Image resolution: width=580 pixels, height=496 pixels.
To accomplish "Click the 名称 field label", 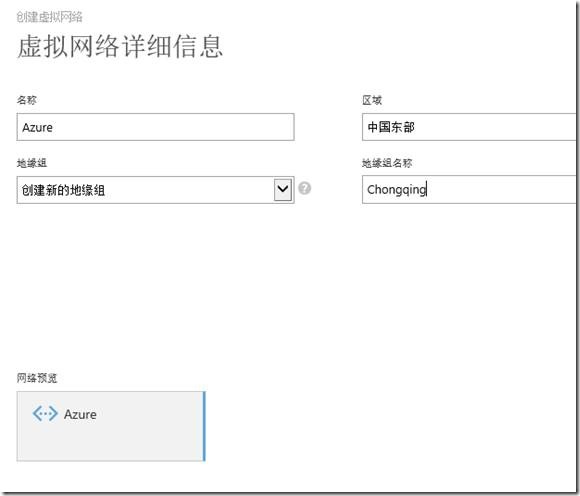I will point(27,100).
